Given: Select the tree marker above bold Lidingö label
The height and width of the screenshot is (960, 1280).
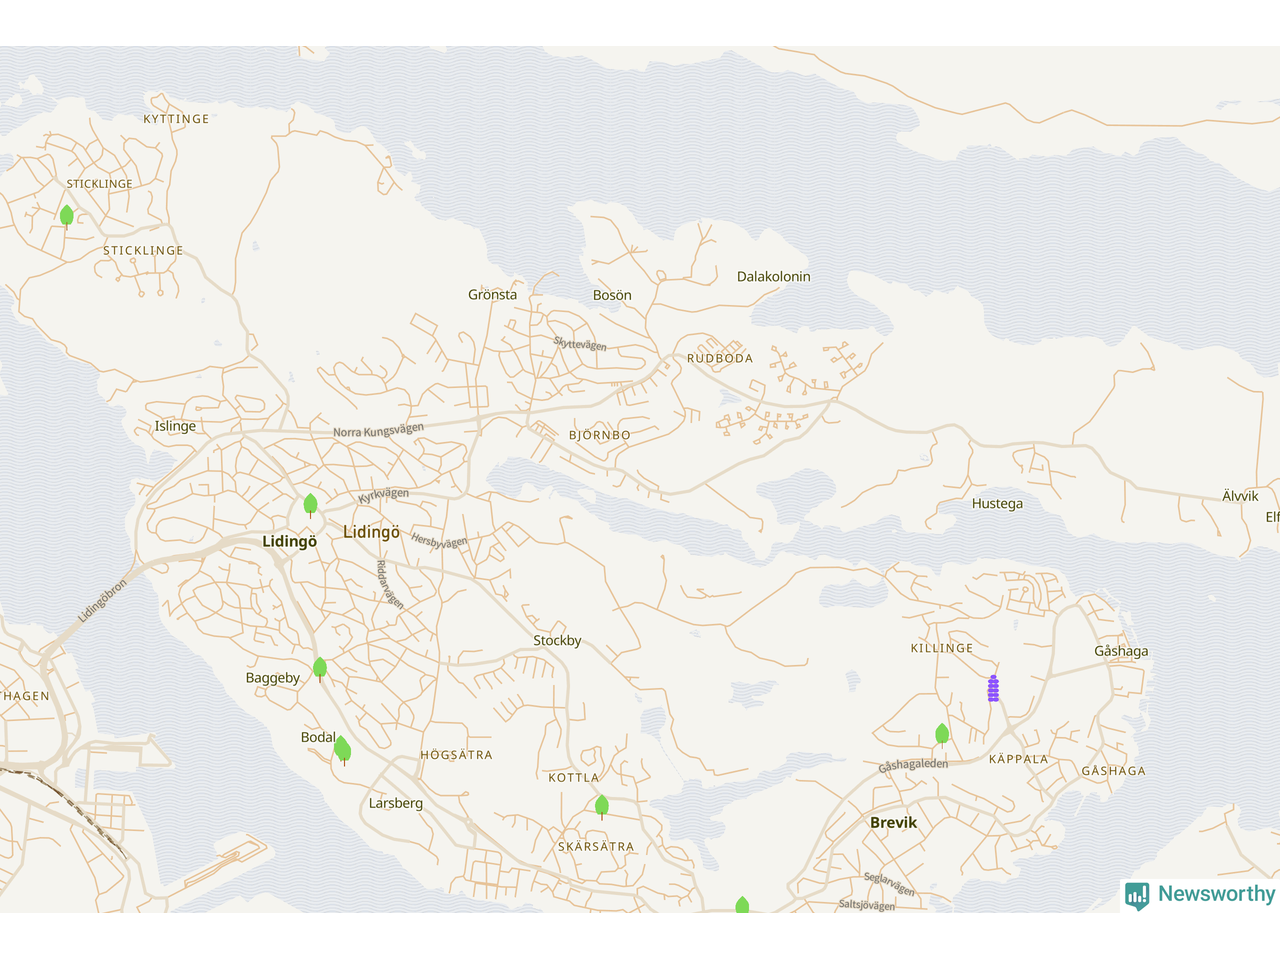Looking at the screenshot, I should pos(310,505).
